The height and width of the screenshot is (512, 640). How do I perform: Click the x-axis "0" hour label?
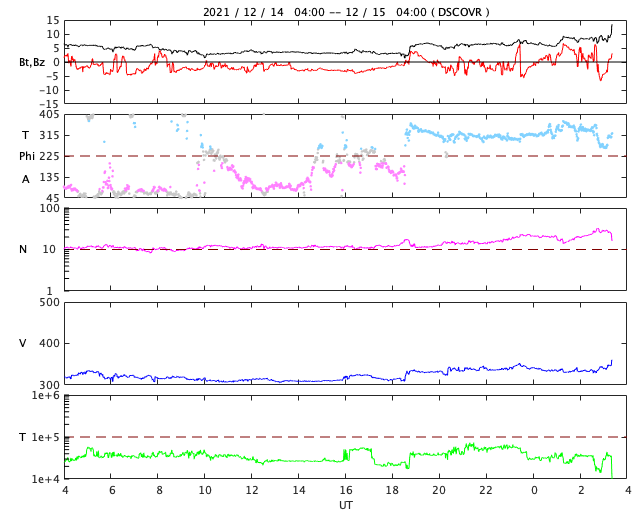[x=534, y=490]
